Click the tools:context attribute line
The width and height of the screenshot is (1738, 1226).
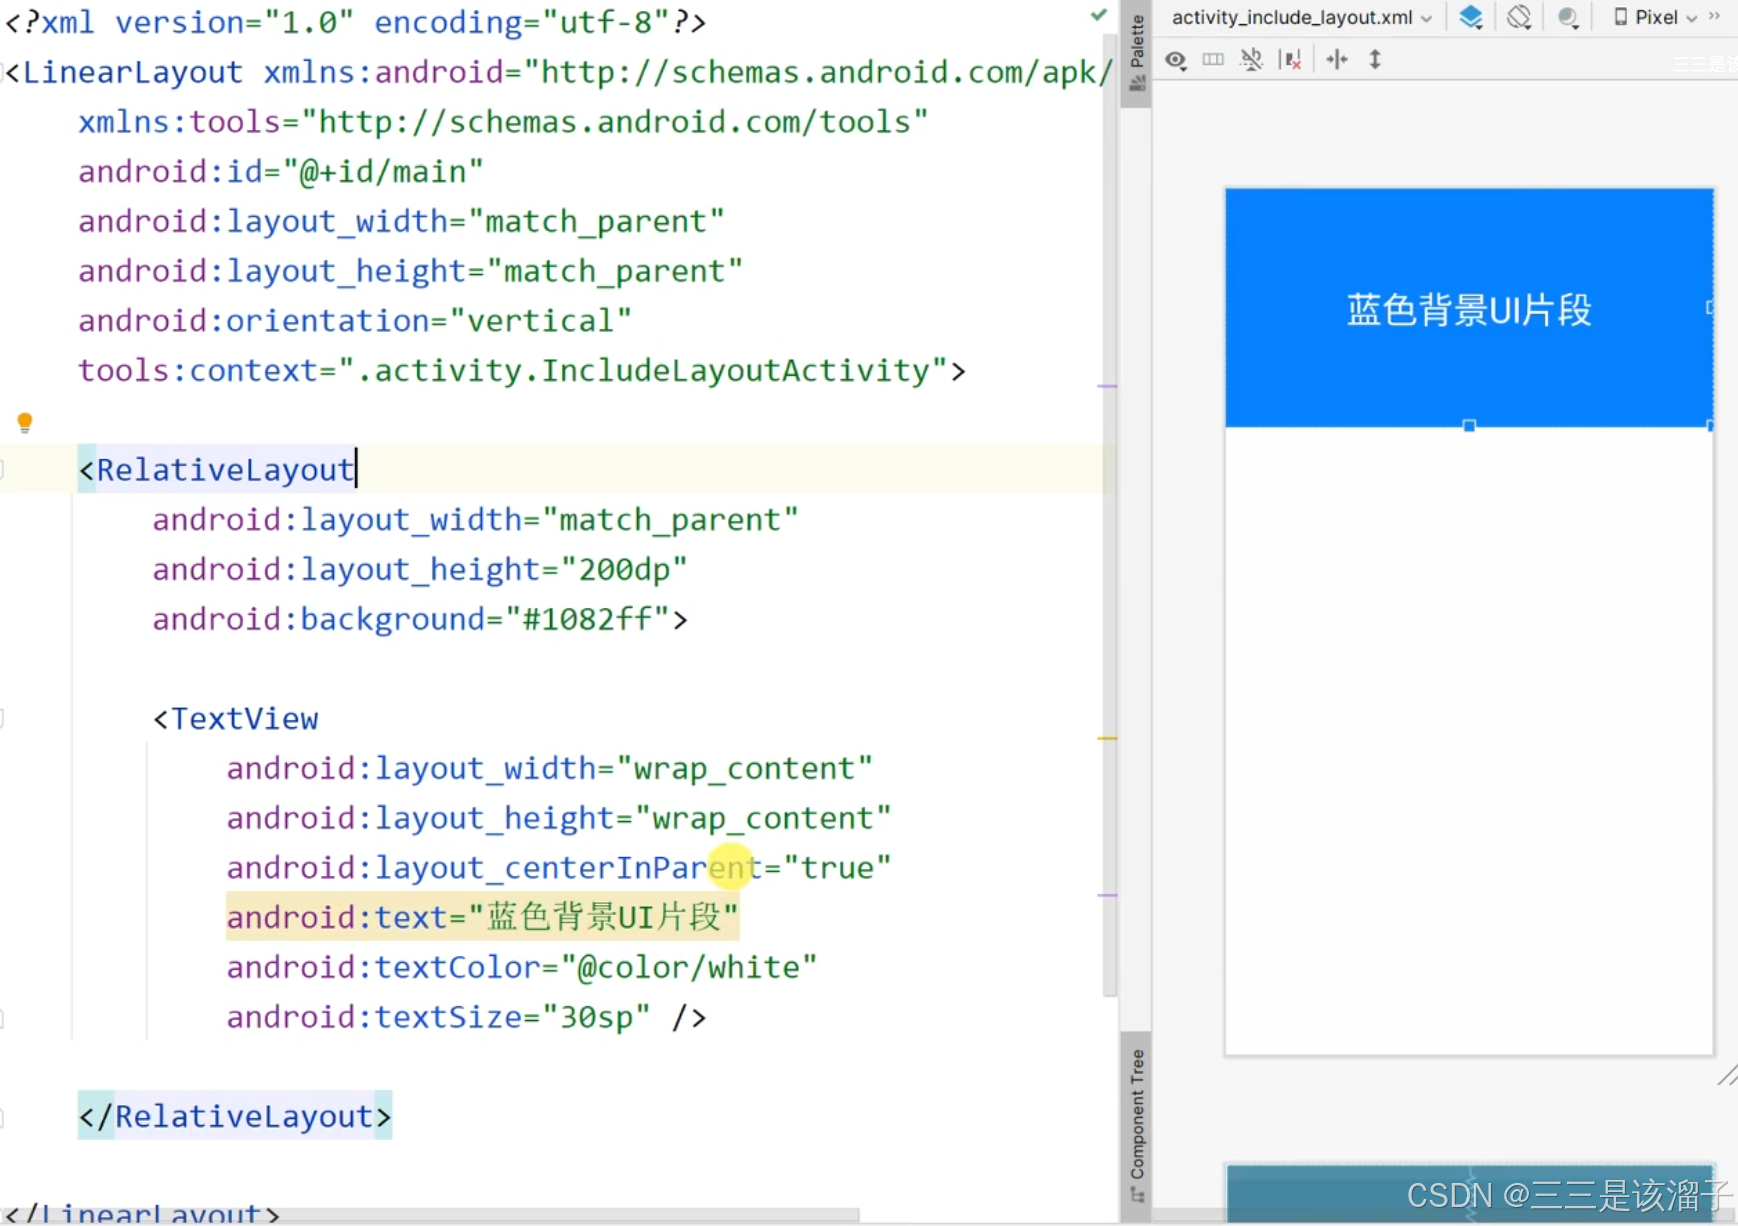(x=522, y=370)
